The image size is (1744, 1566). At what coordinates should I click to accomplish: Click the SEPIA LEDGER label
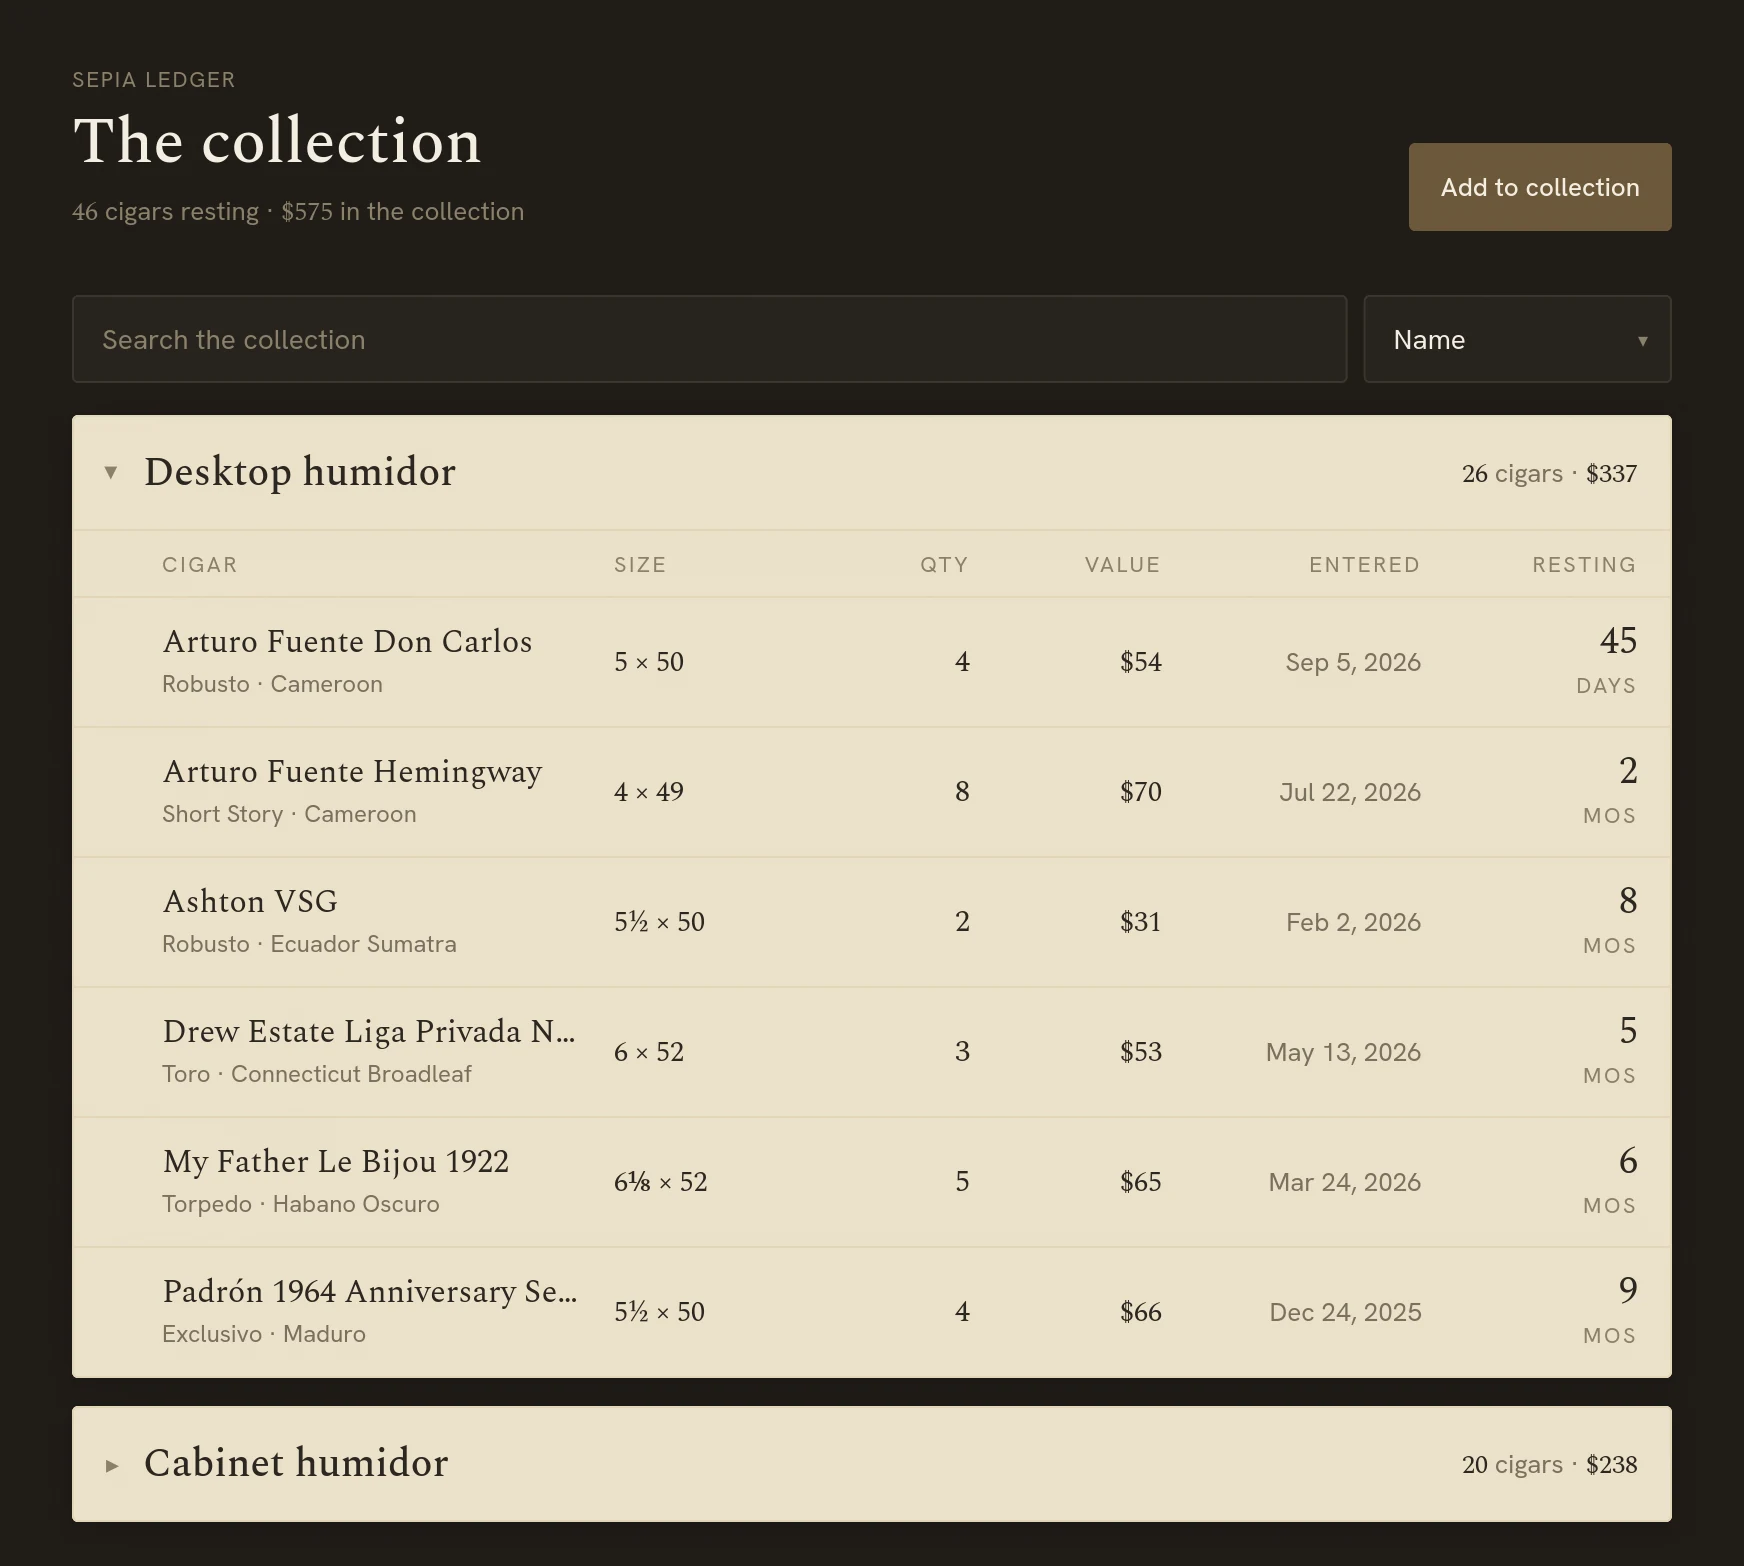coord(154,80)
